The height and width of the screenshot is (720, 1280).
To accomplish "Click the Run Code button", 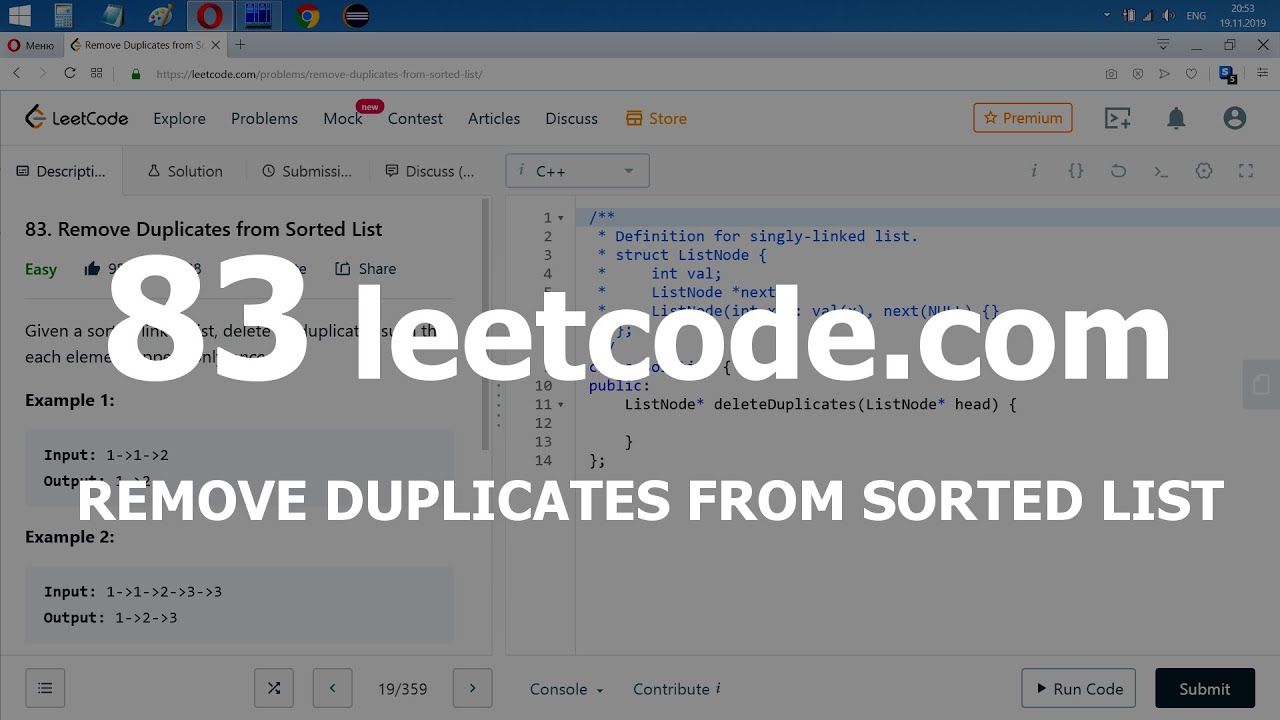I will 1078,688.
